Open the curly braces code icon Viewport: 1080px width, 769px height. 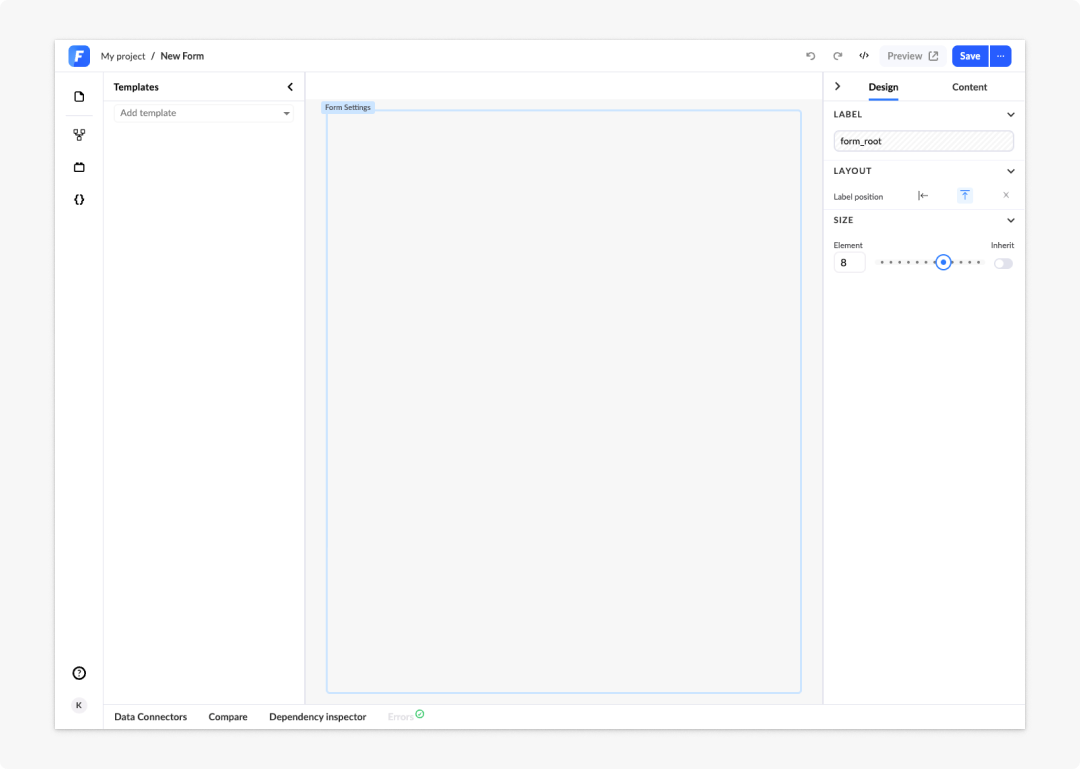coord(79,200)
